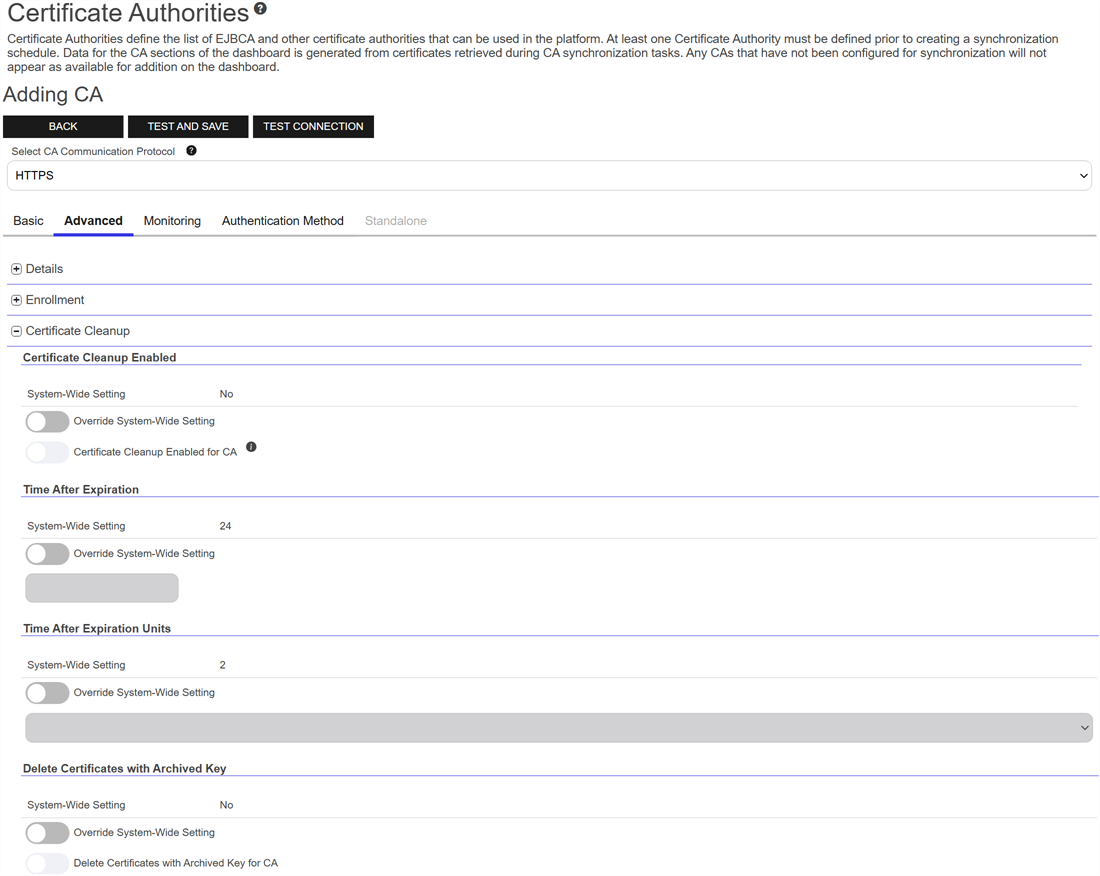Enable Delete Certificates with Archived Key for CA
The height and width of the screenshot is (876, 1100).
pyautogui.click(x=47, y=863)
